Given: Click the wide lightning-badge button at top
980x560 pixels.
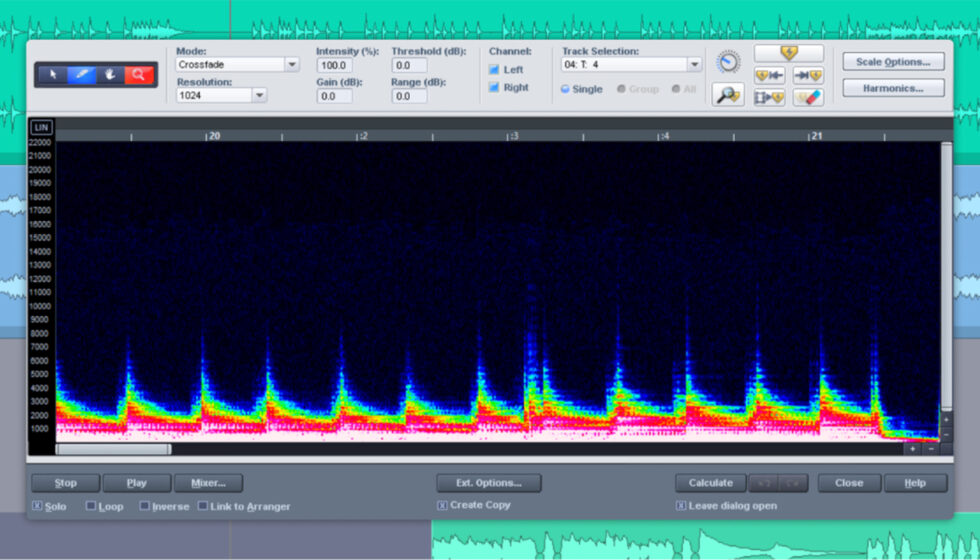Looking at the screenshot, I should click(789, 53).
